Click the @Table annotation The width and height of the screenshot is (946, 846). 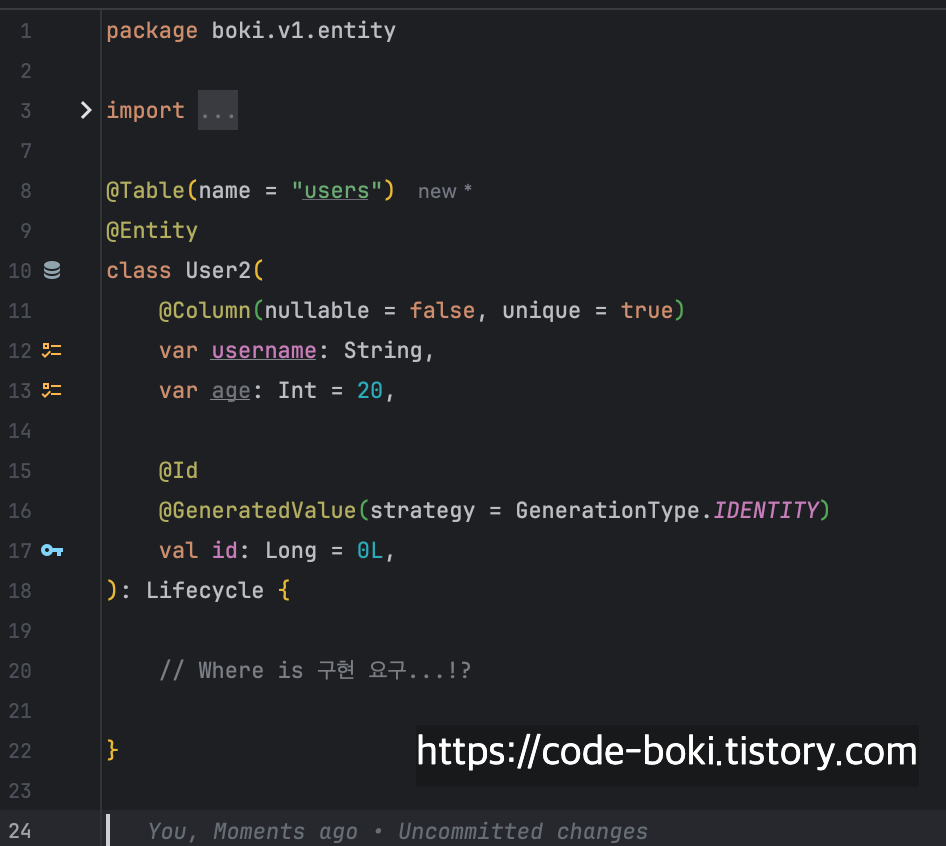pyautogui.click(x=145, y=191)
